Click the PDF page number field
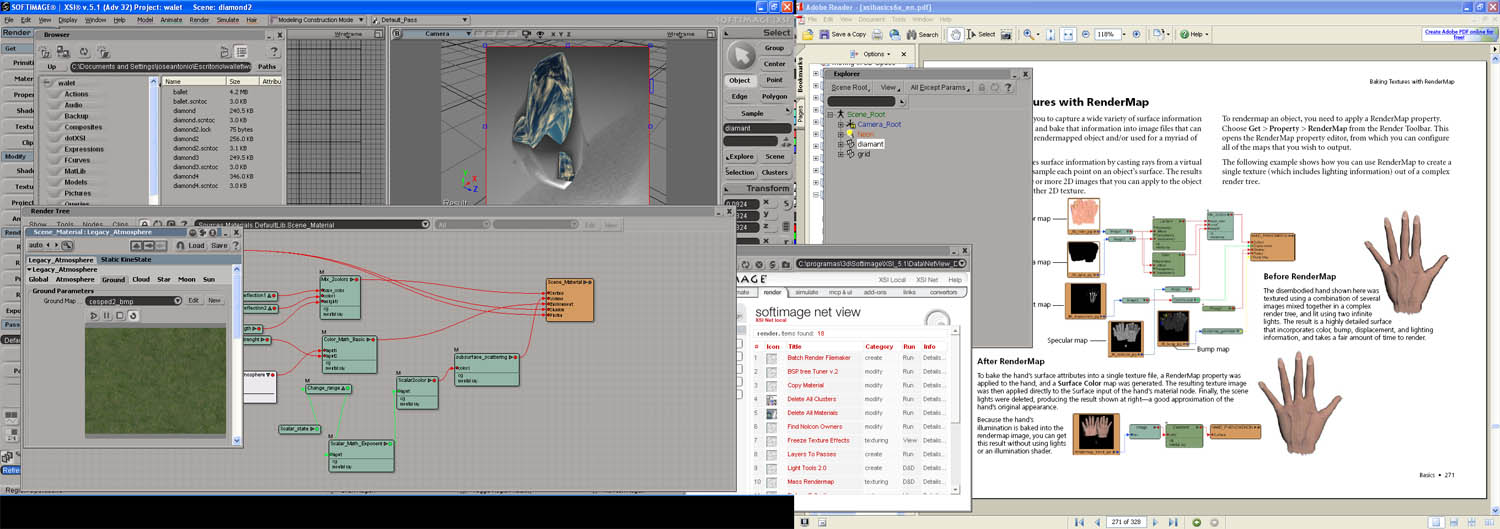This screenshot has height=529, width=1500. pyautogui.click(x=1126, y=522)
